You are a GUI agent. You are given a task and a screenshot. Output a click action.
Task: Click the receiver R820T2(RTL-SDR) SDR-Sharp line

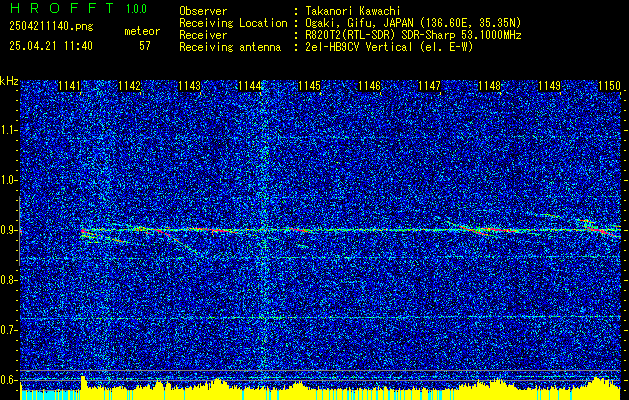(413, 35)
